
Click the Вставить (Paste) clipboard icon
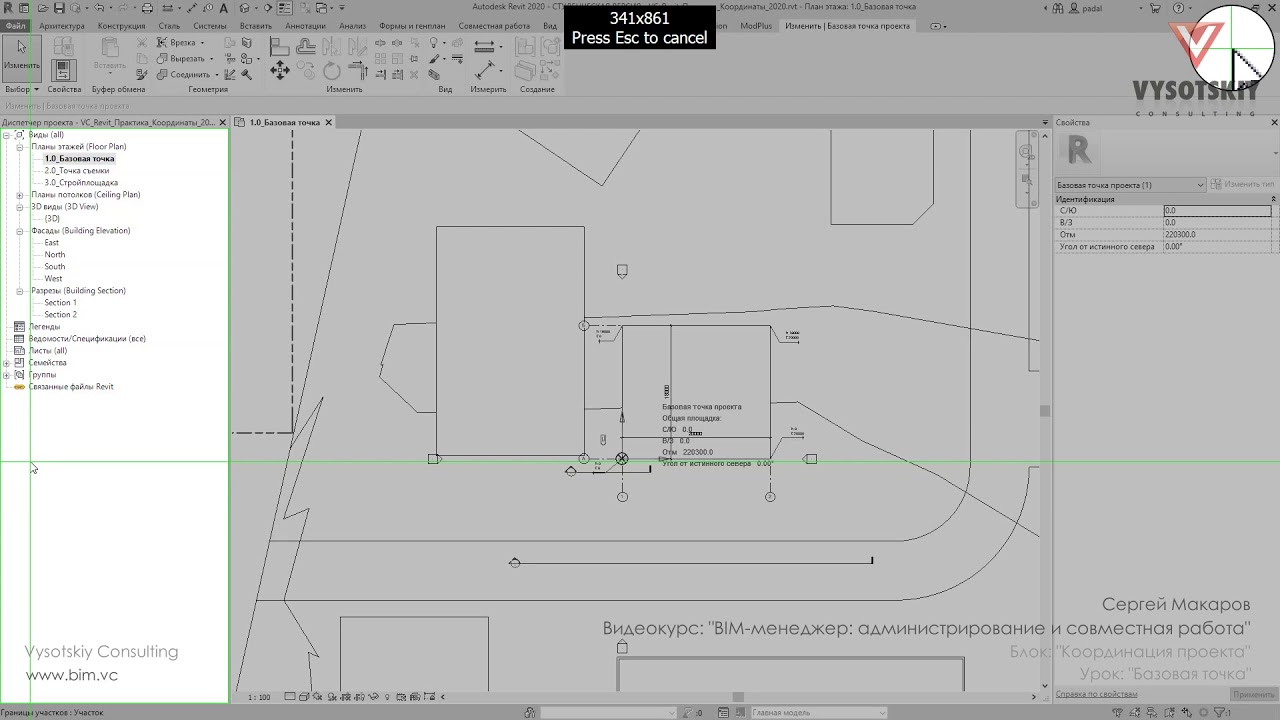(x=109, y=53)
